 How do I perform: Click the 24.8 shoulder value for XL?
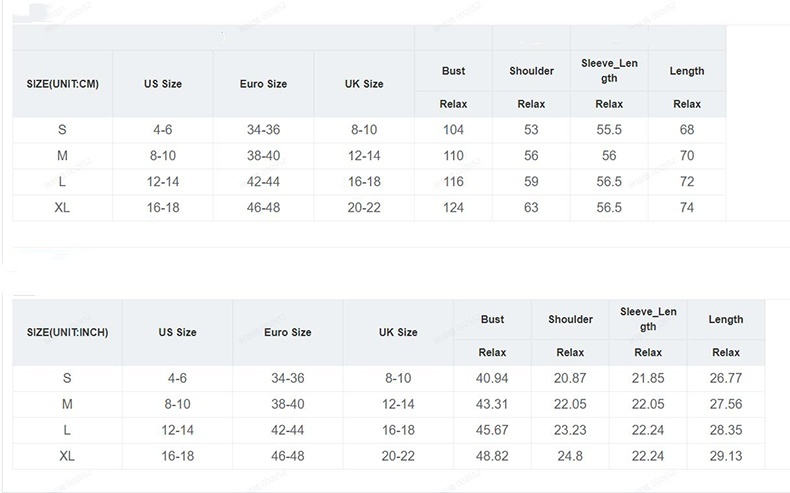570,455
